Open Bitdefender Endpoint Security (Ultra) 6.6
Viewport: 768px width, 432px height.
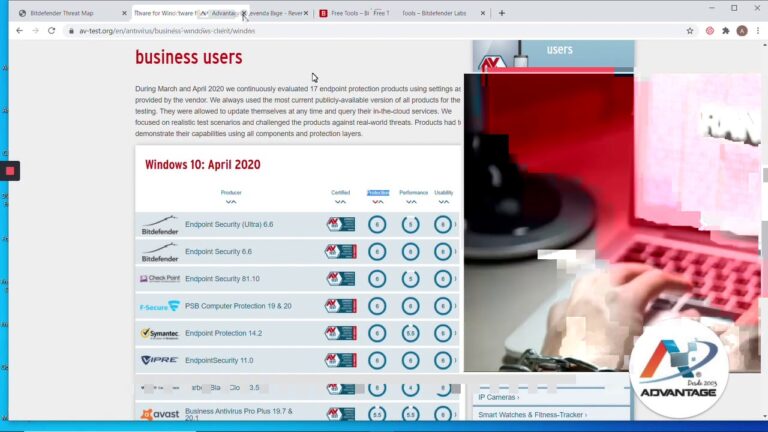[229, 224]
